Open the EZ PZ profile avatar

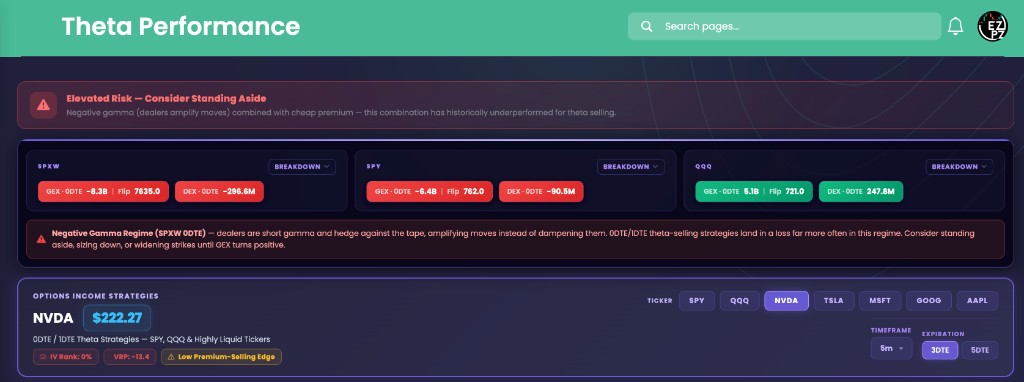click(x=993, y=26)
